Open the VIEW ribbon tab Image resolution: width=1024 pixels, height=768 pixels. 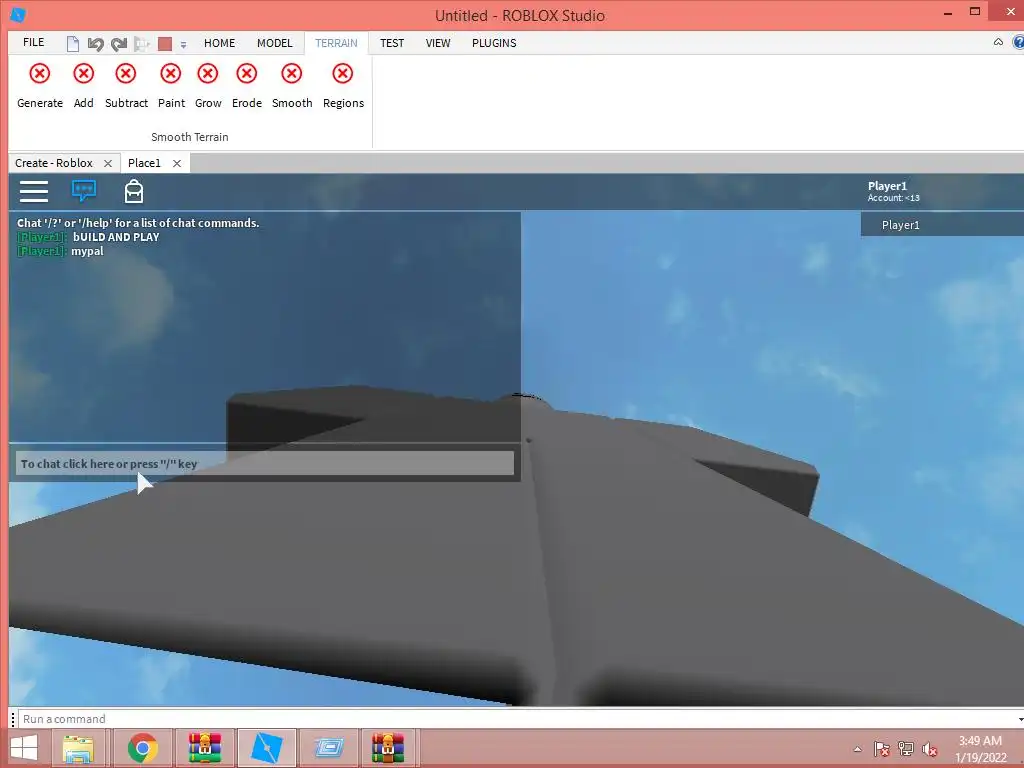[x=438, y=43]
